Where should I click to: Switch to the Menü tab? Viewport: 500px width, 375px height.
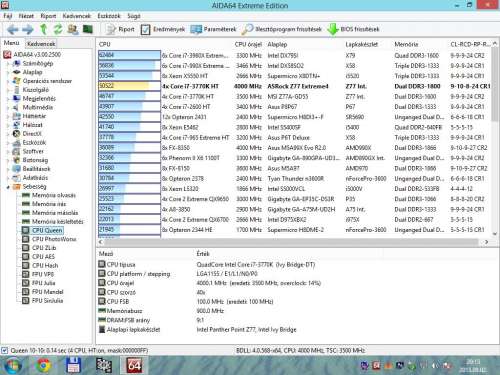tap(12, 43)
